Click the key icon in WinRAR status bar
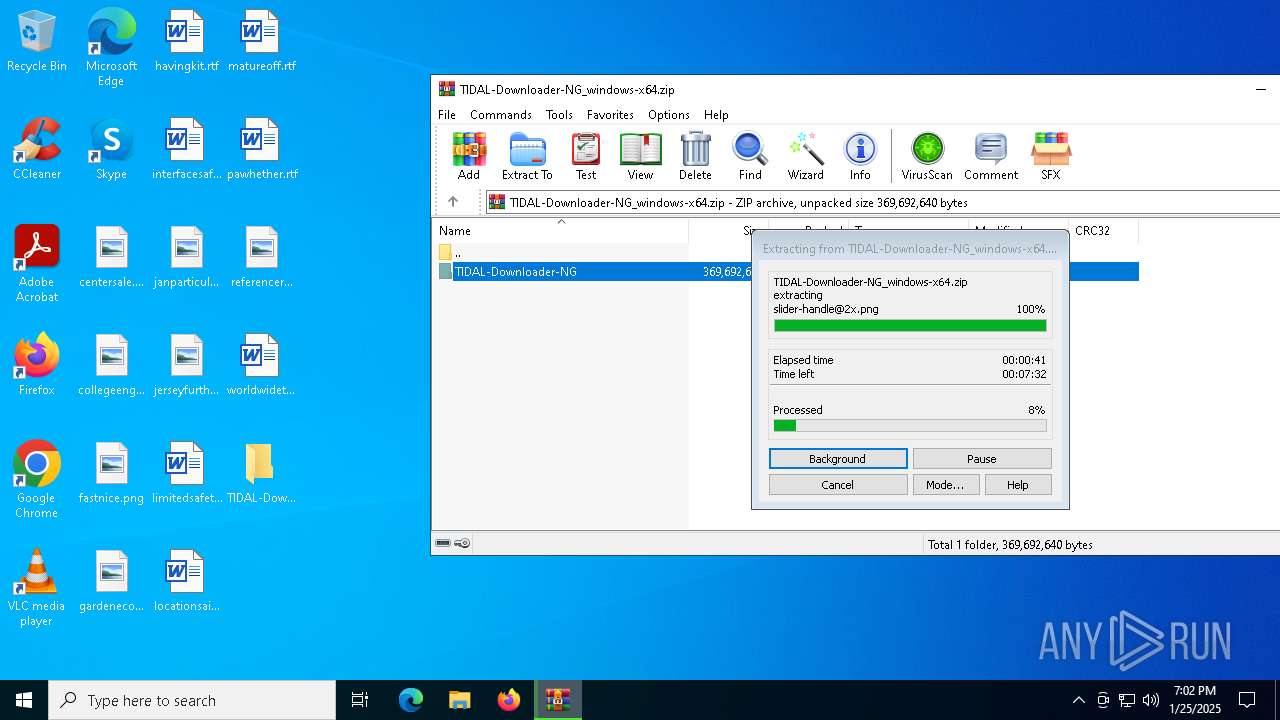 pyautogui.click(x=462, y=543)
